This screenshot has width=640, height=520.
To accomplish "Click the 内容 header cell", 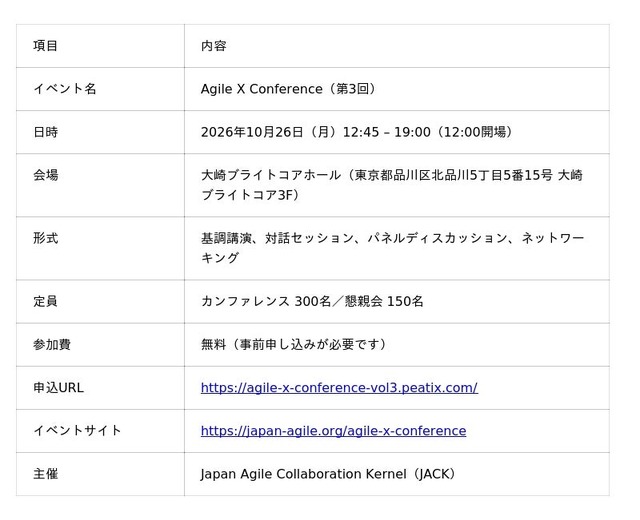I will (397, 46).
